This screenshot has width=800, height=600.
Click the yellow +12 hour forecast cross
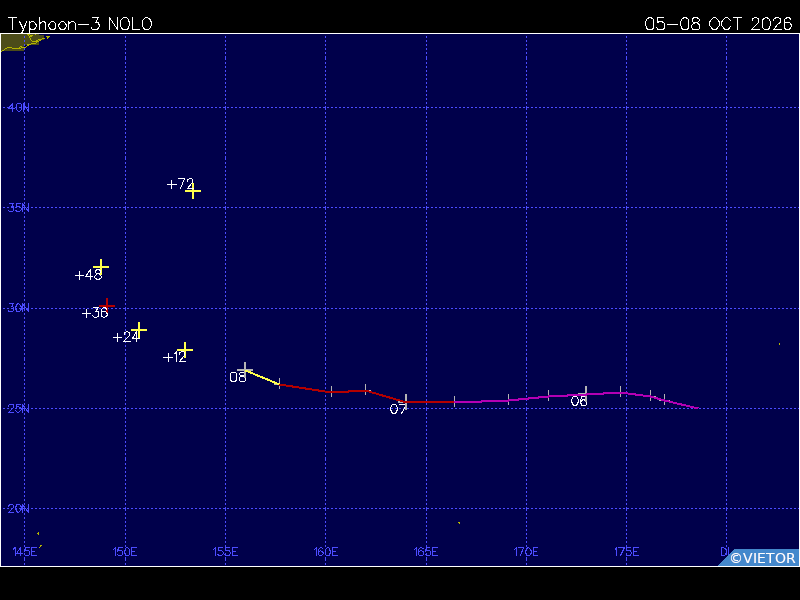tap(185, 349)
